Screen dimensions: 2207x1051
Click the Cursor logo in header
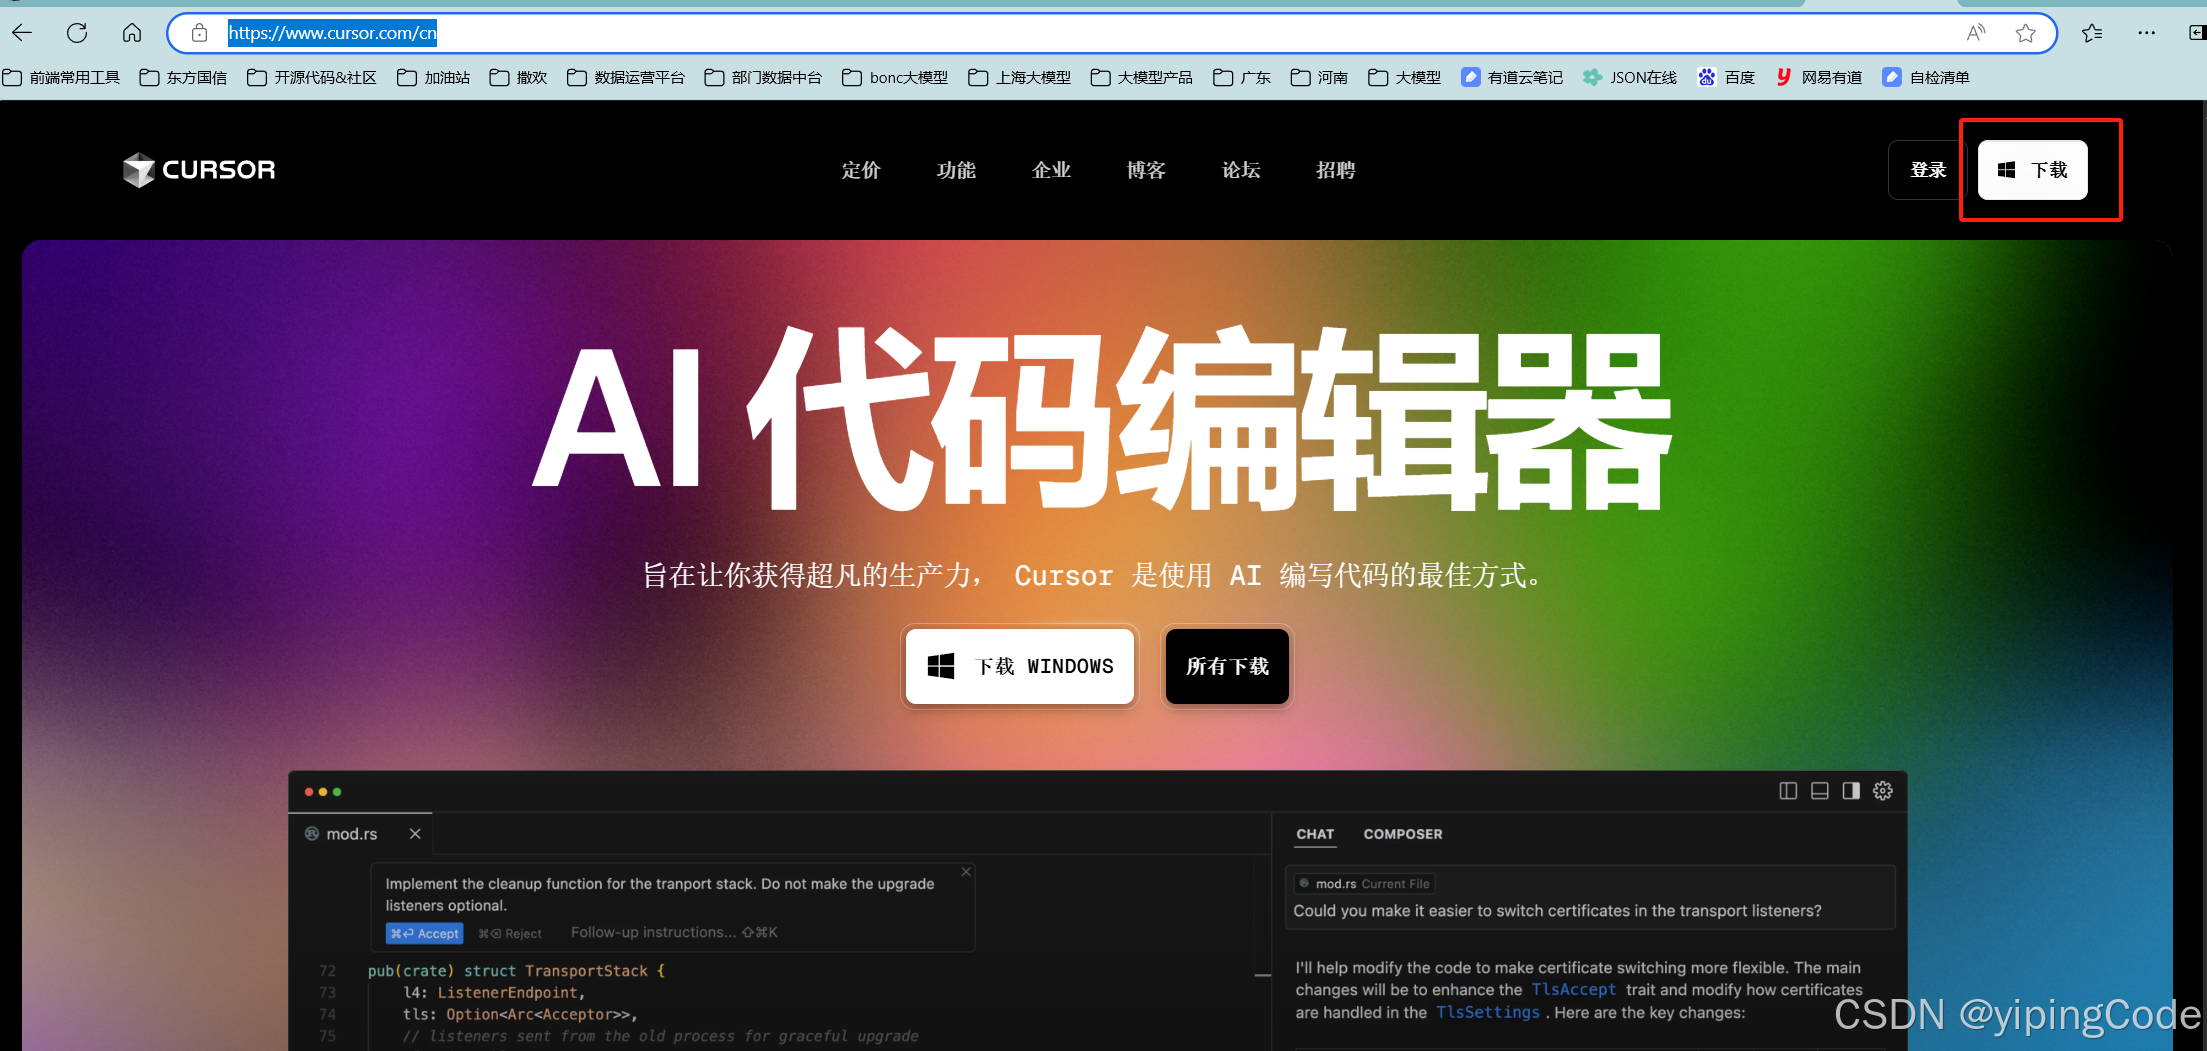(x=199, y=170)
